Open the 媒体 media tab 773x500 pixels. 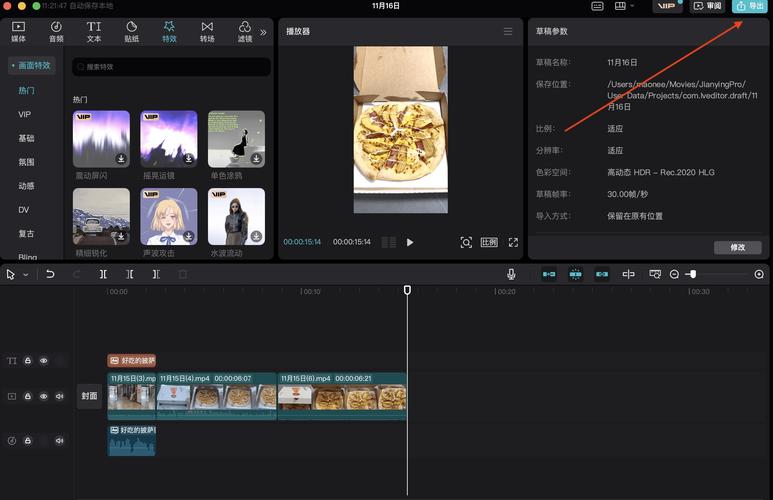pos(18,32)
